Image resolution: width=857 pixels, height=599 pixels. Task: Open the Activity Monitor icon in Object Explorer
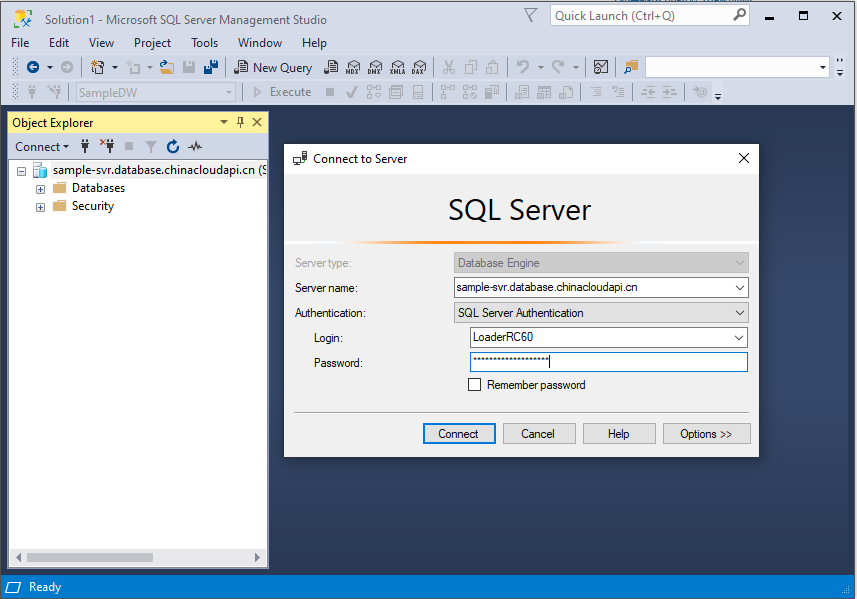click(195, 146)
